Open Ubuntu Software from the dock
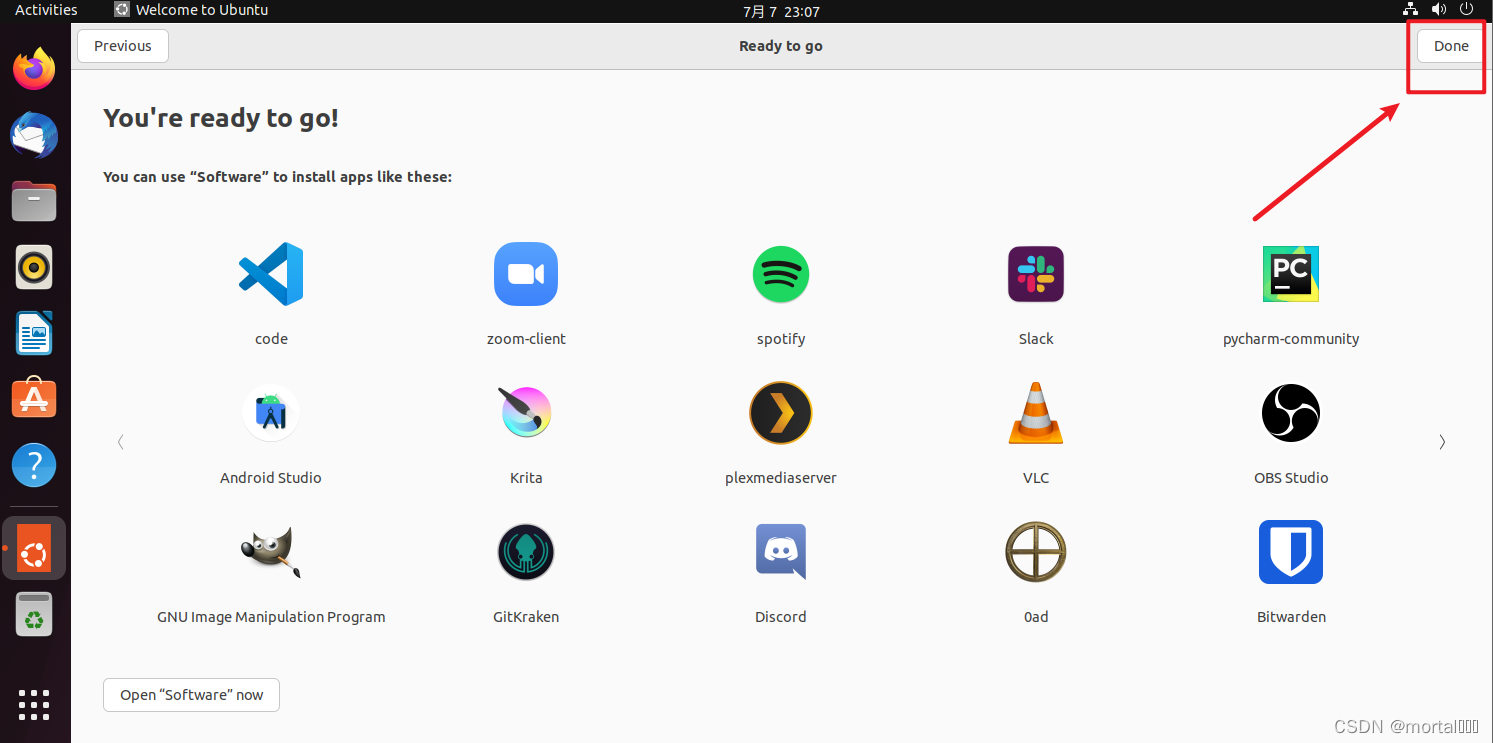 tap(34, 399)
